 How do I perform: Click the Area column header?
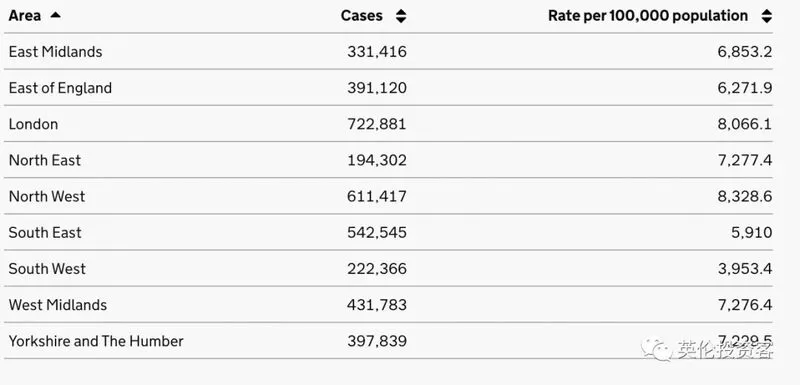tap(24, 16)
